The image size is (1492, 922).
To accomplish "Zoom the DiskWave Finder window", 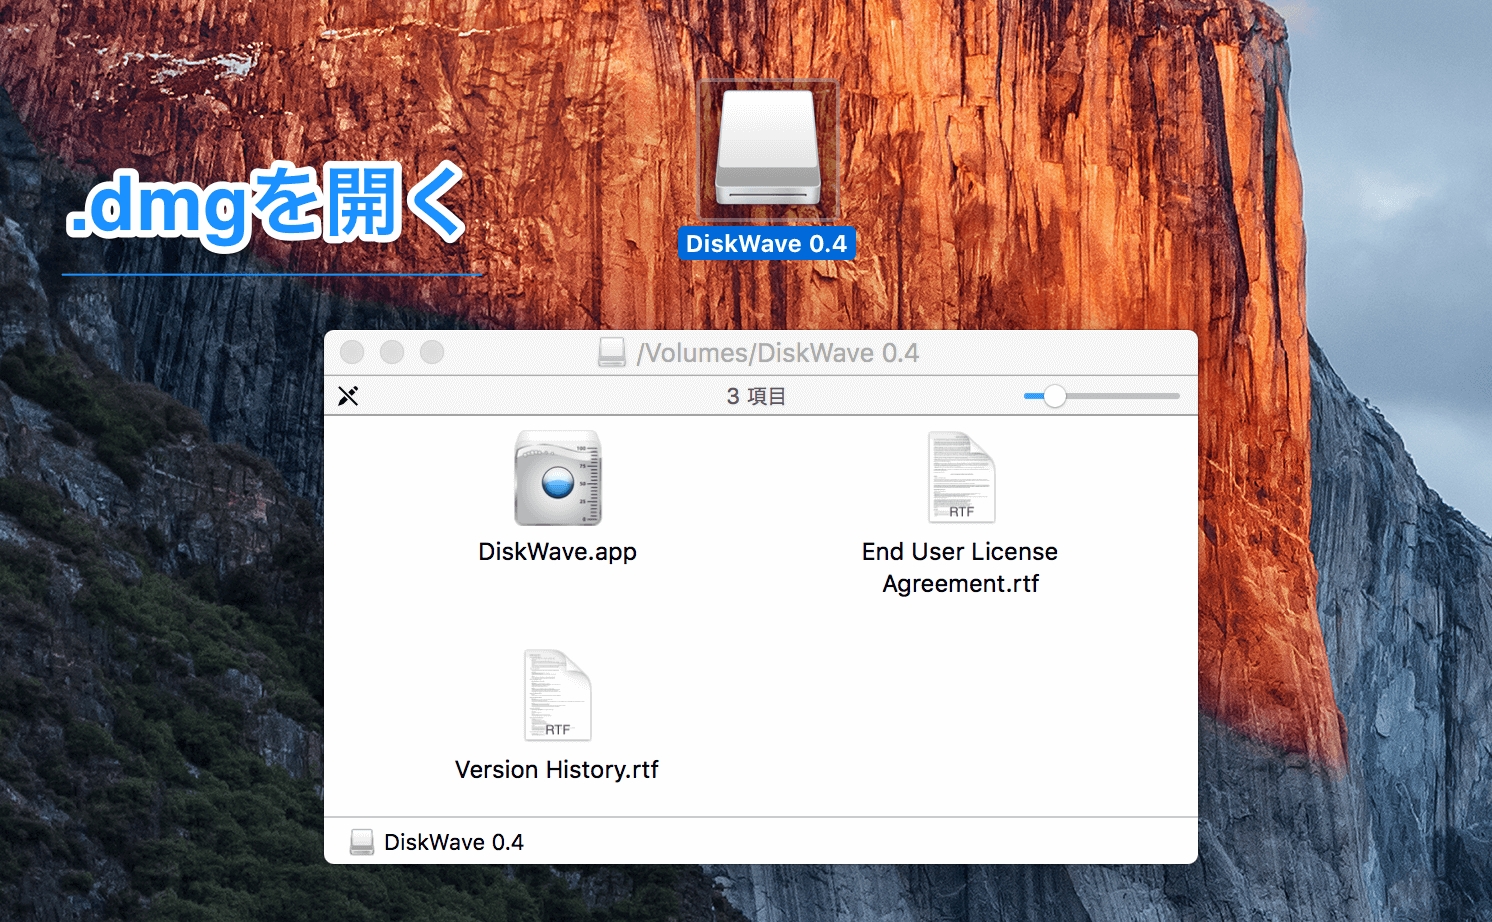I will (432, 352).
